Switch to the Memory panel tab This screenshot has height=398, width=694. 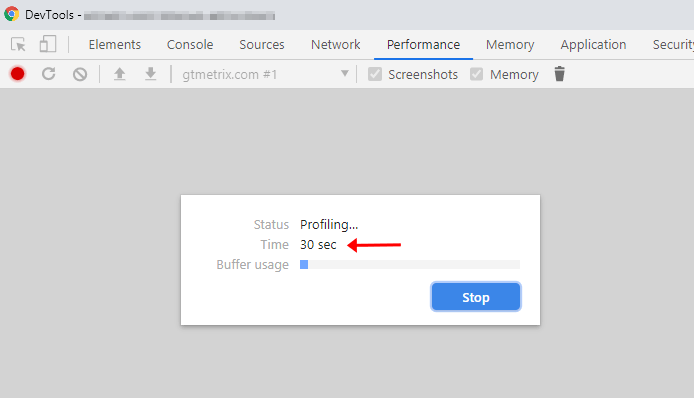point(510,45)
